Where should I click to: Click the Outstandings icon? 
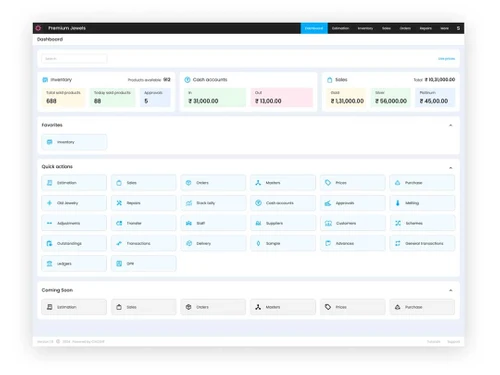click(49, 243)
